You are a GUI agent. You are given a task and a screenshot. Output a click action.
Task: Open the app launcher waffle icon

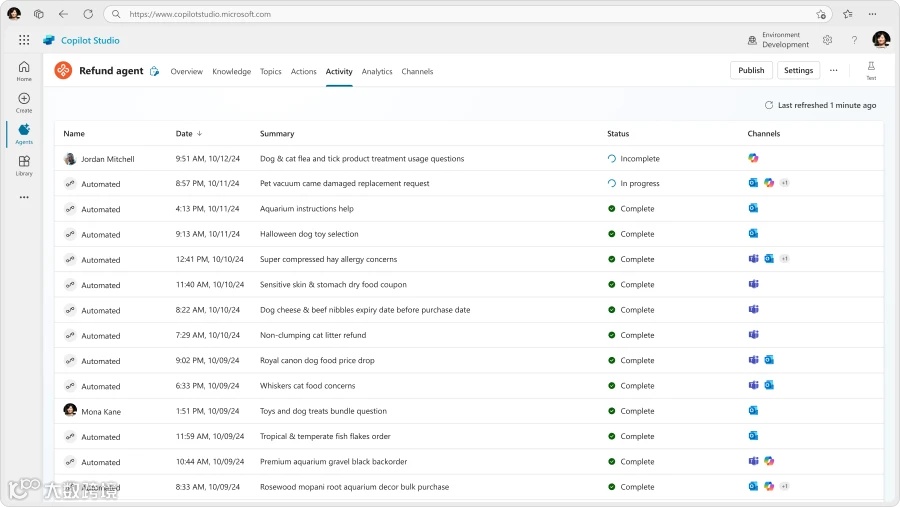tap(24, 40)
